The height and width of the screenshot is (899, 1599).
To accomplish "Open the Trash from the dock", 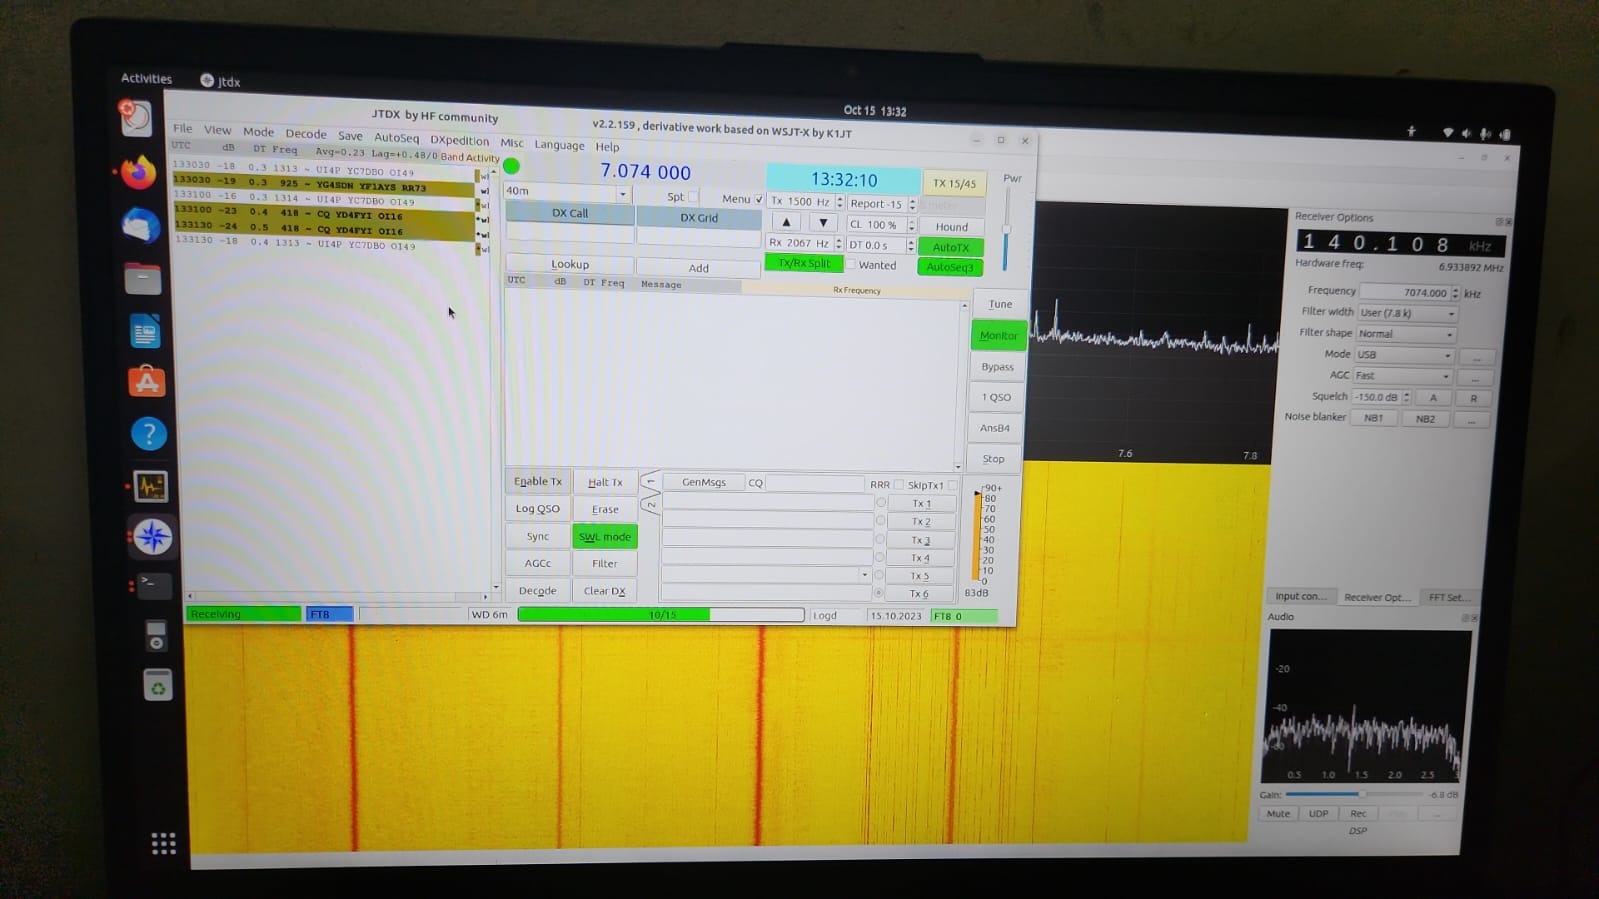I will click(x=158, y=686).
